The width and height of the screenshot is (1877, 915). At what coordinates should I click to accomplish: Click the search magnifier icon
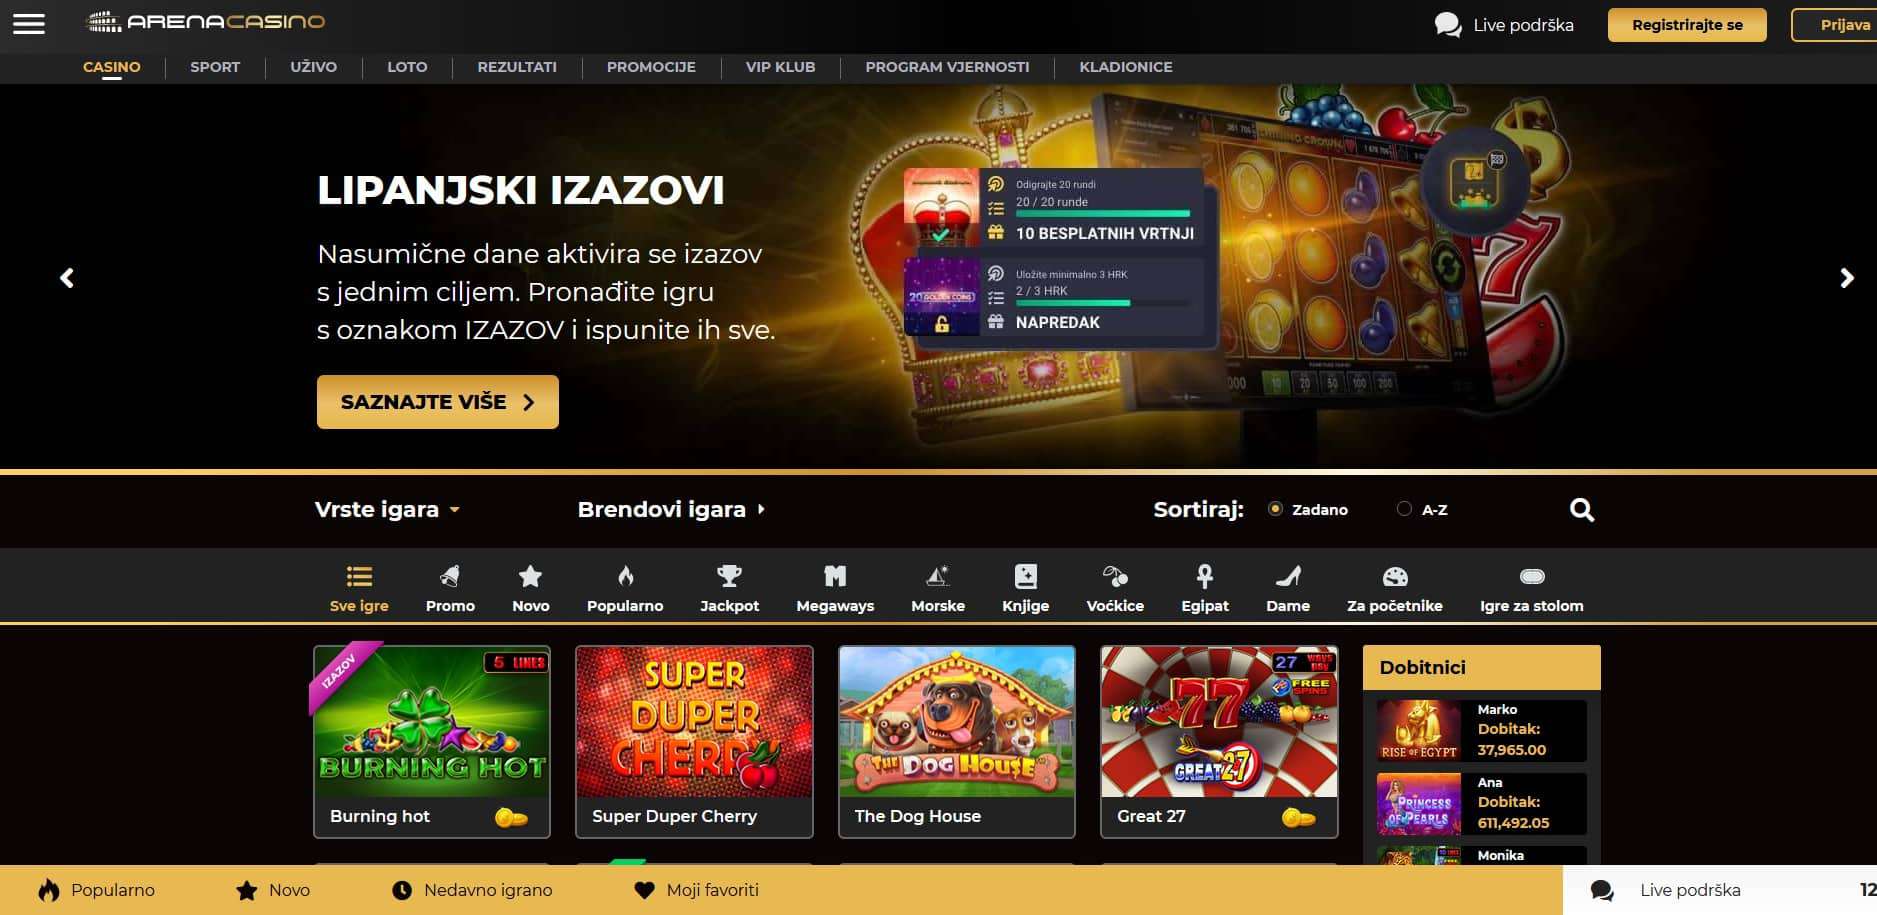pyautogui.click(x=1581, y=510)
